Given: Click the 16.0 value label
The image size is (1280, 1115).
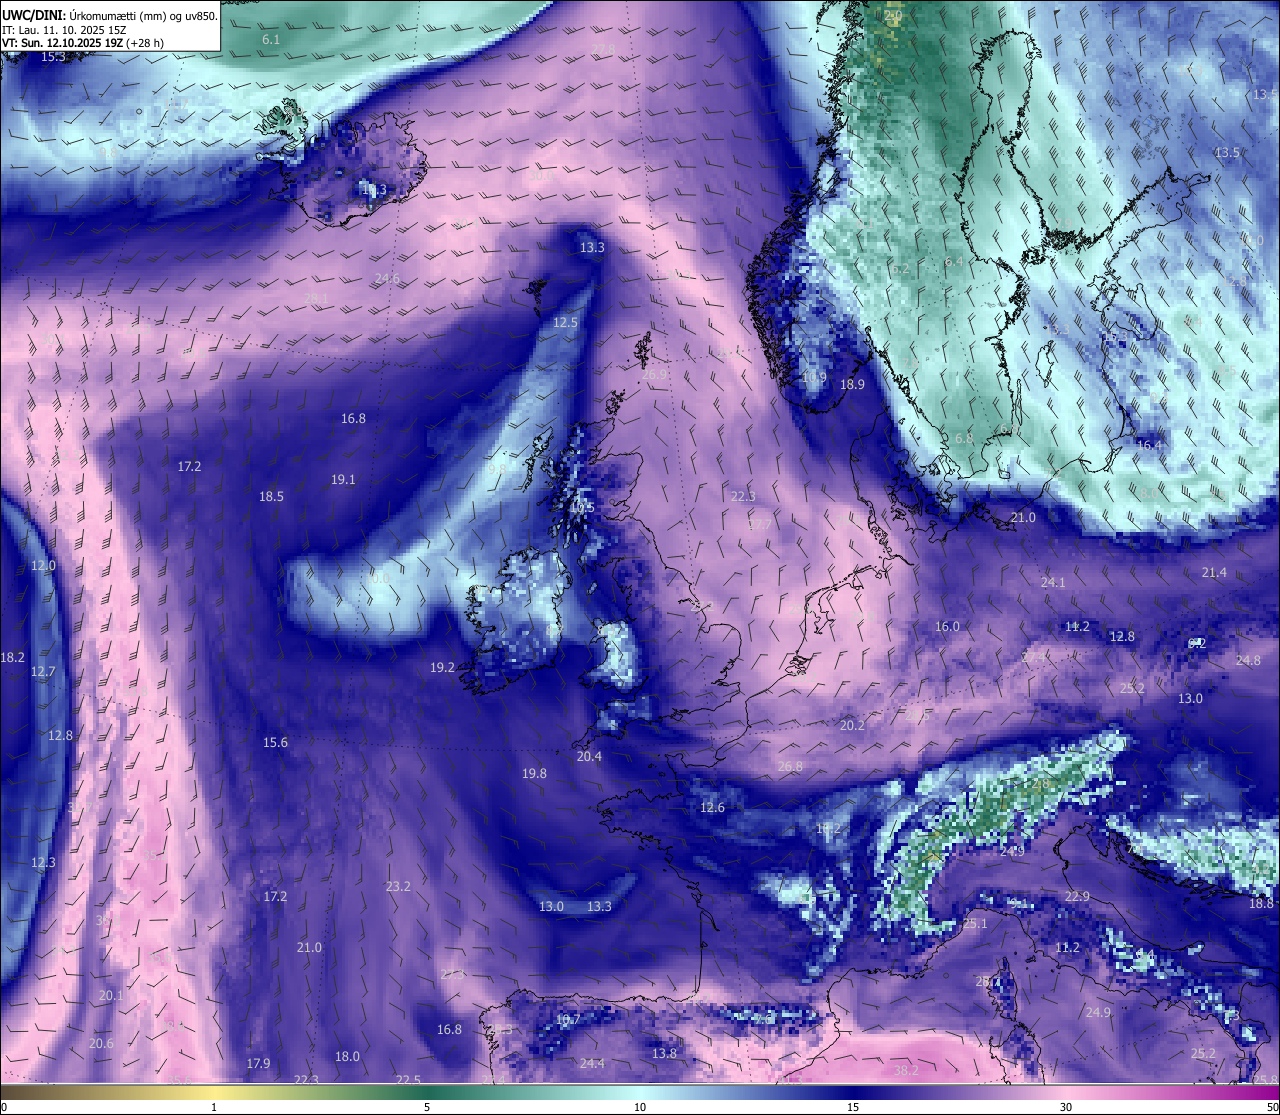Looking at the screenshot, I should [947, 626].
